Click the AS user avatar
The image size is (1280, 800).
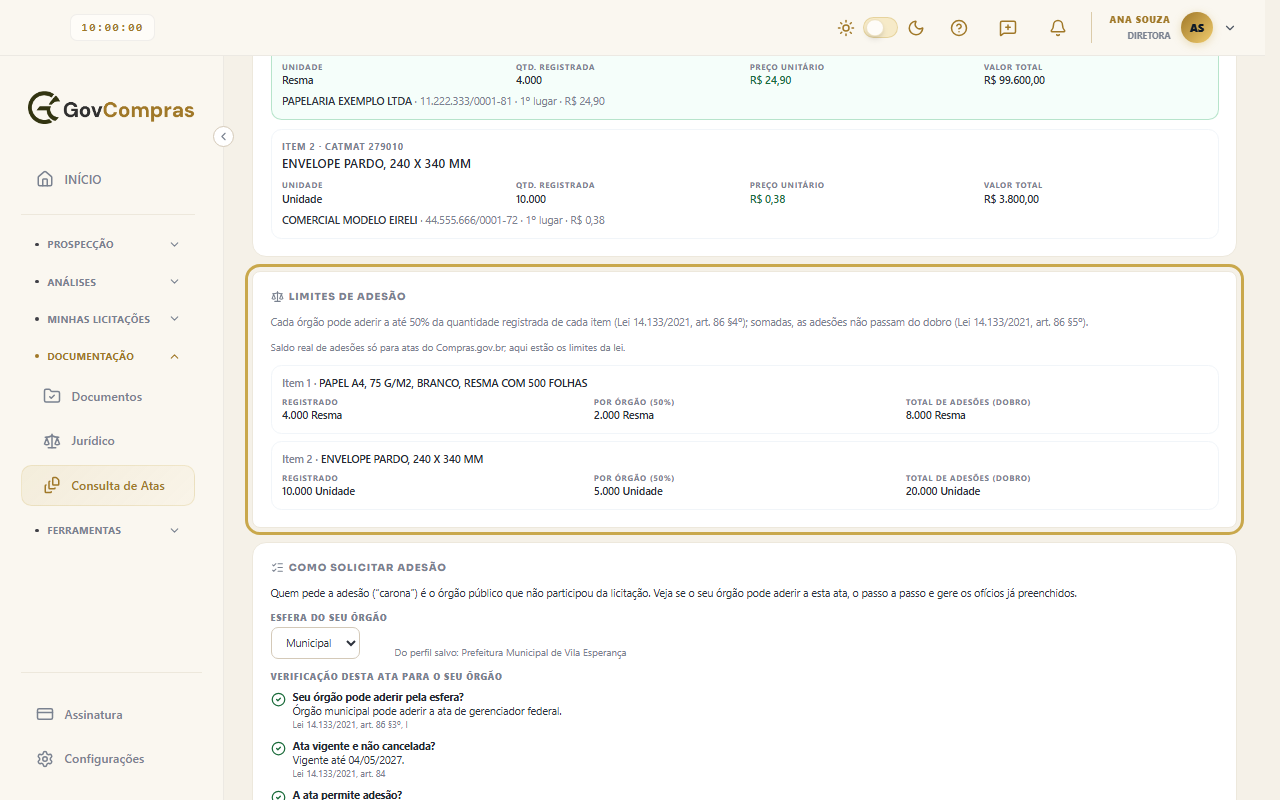(1197, 28)
